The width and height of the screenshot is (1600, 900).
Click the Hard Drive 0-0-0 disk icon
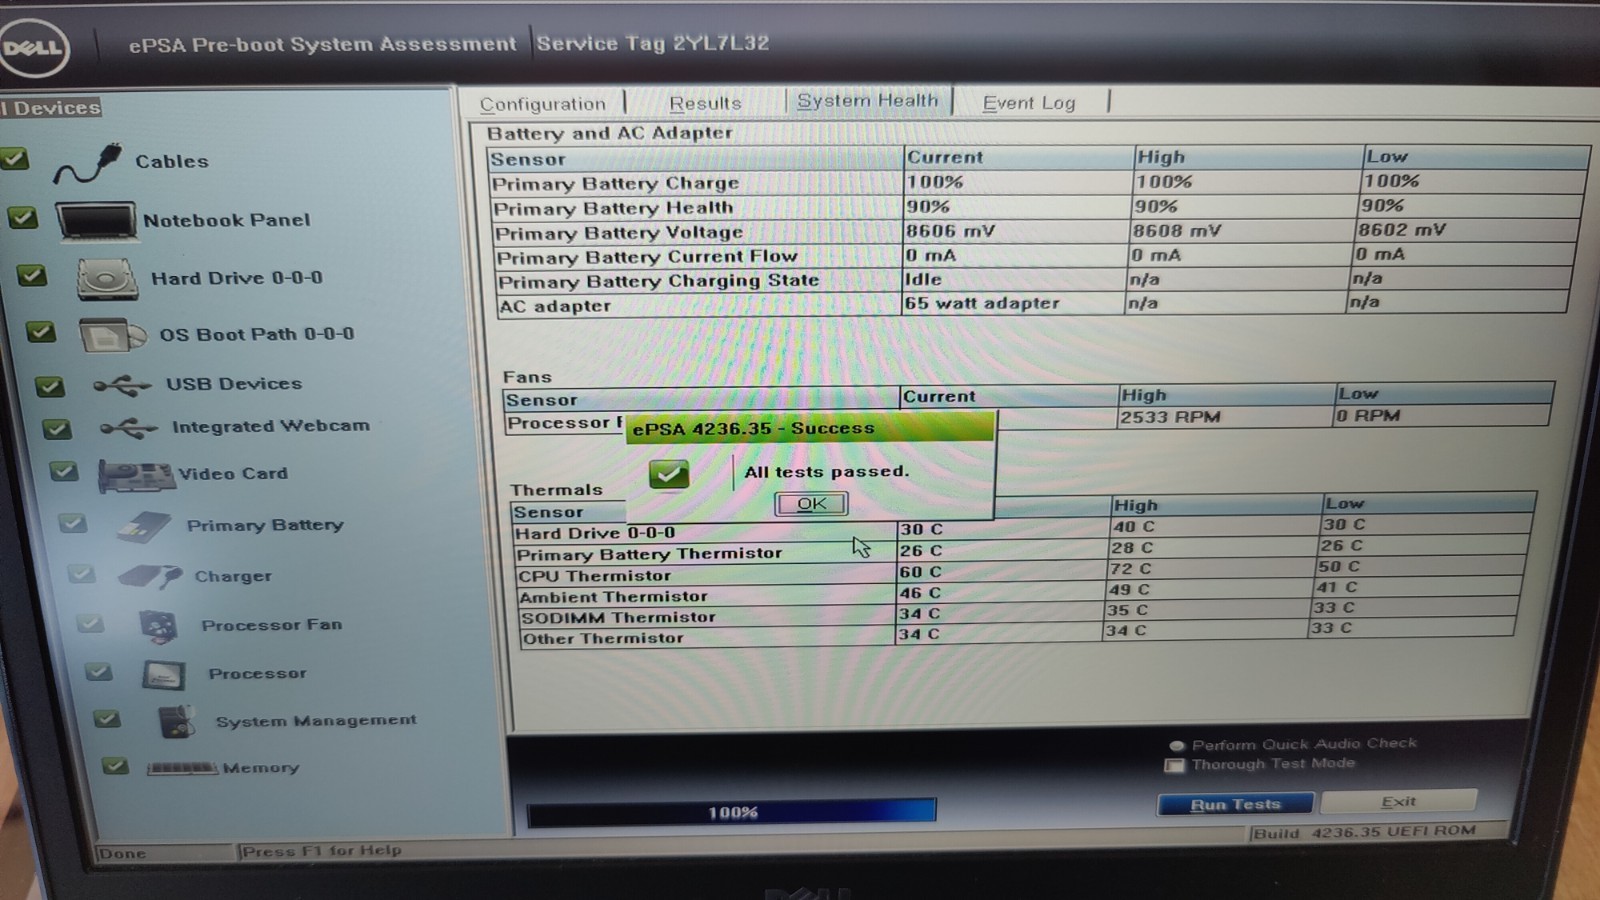point(106,279)
